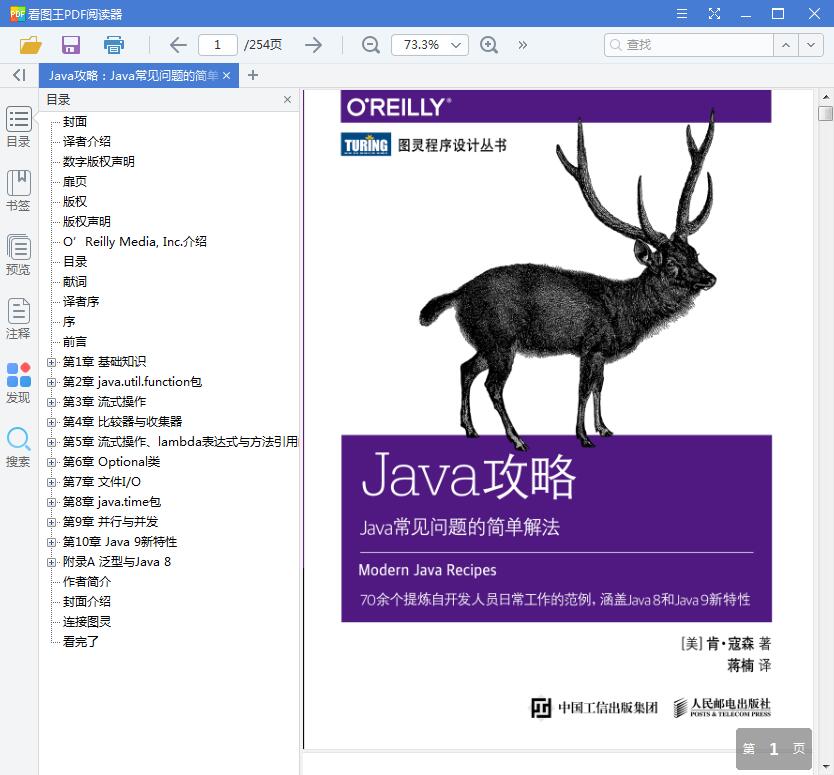Go to the previous page with the left arrow

(x=178, y=45)
